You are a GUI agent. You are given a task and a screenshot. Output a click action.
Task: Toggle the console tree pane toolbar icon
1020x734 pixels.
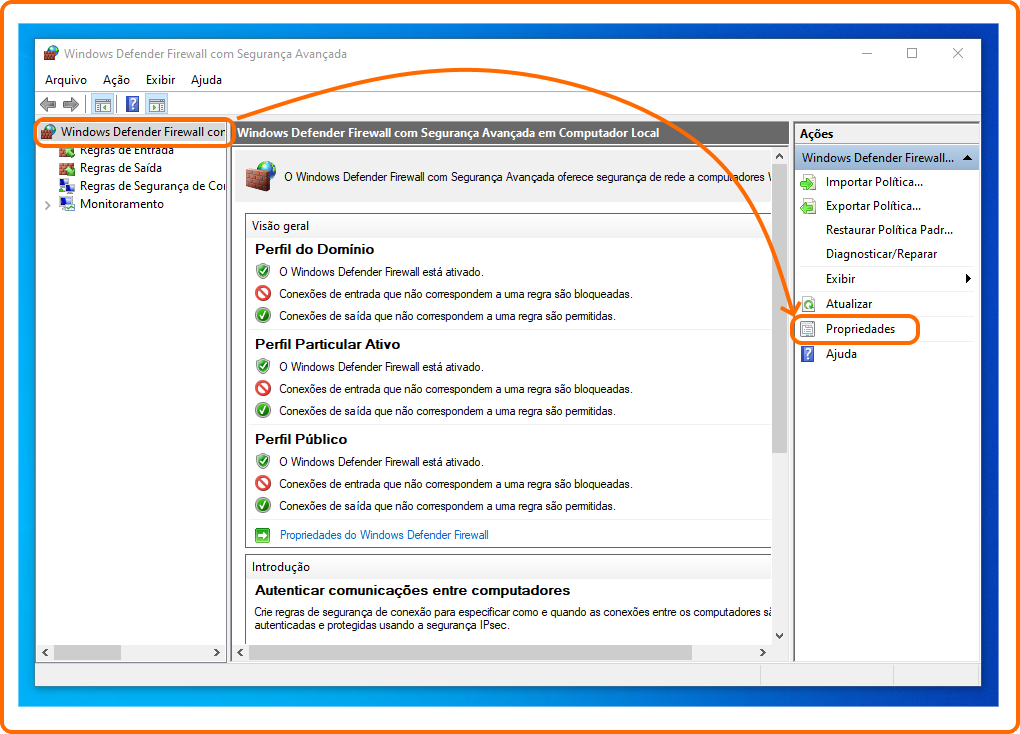103,104
